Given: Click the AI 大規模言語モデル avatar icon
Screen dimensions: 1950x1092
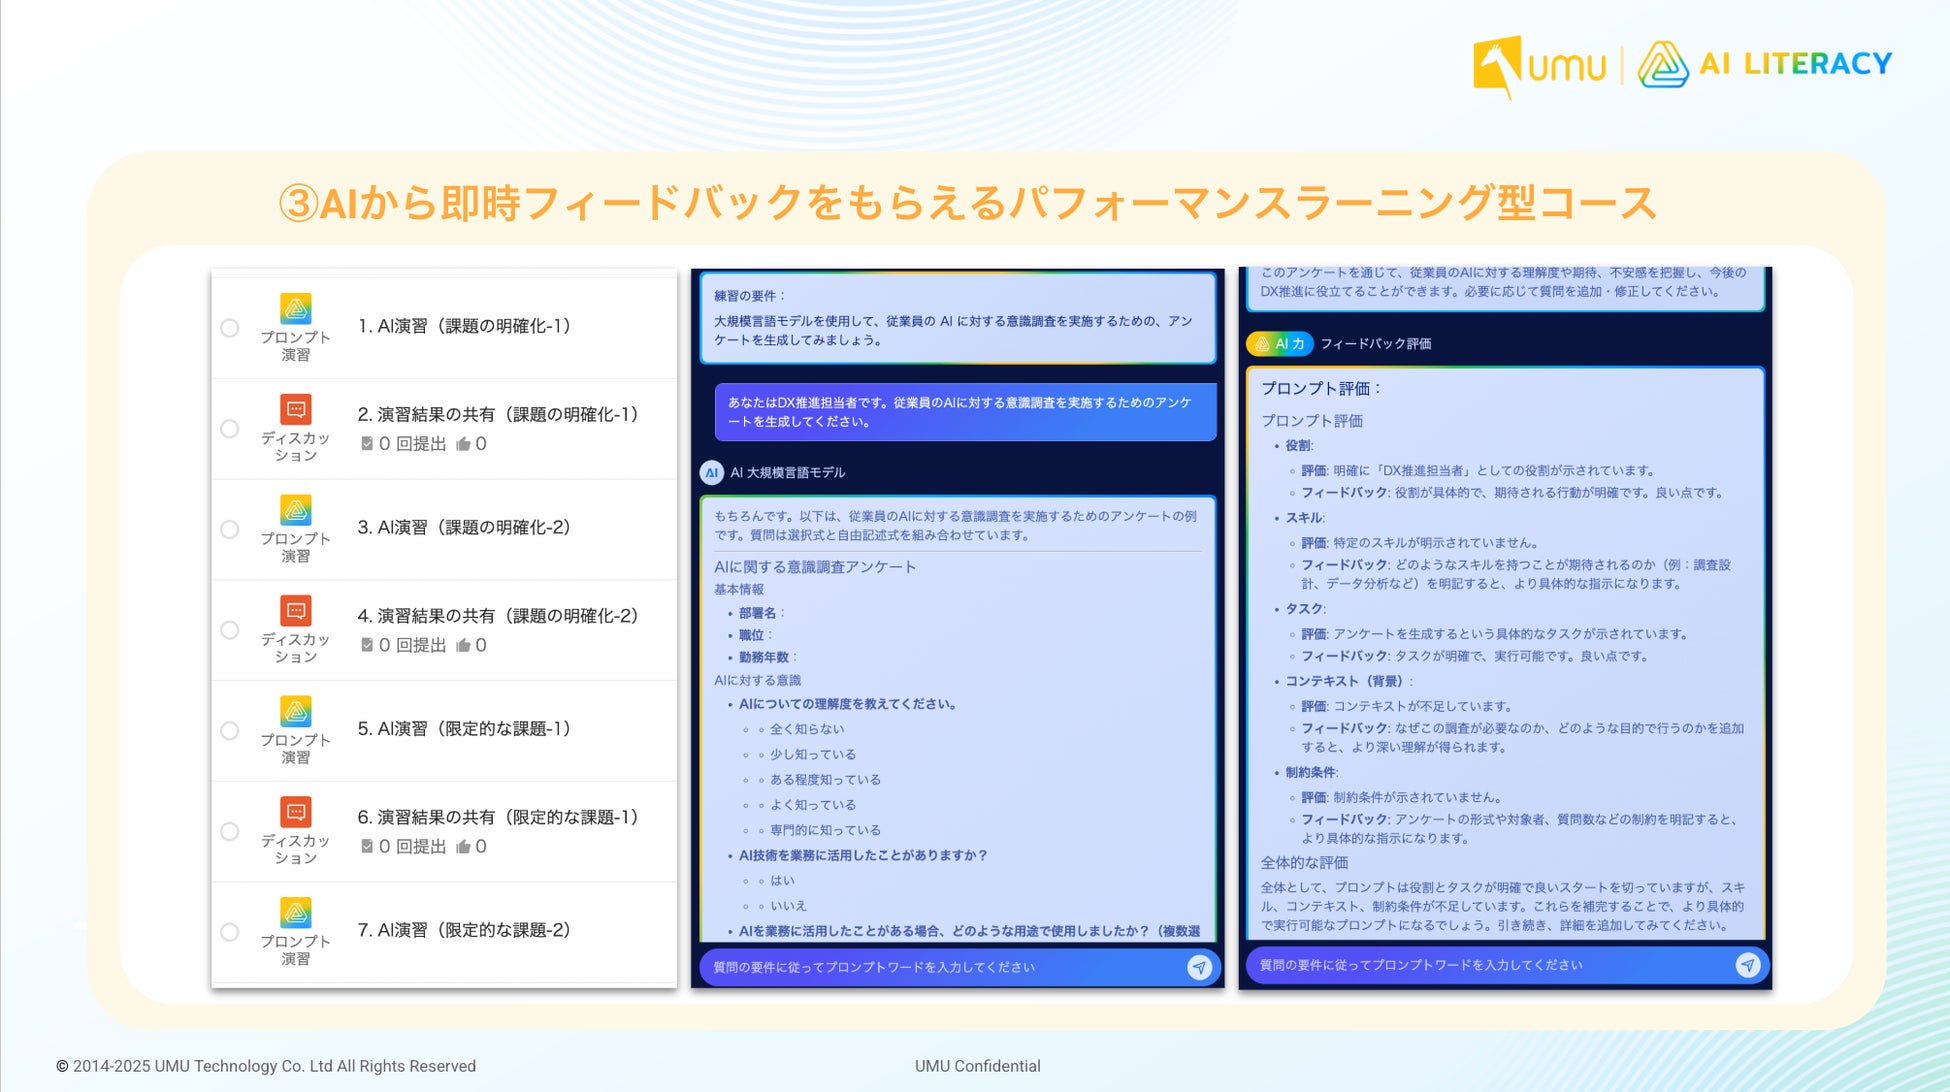Looking at the screenshot, I should (712, 473).
